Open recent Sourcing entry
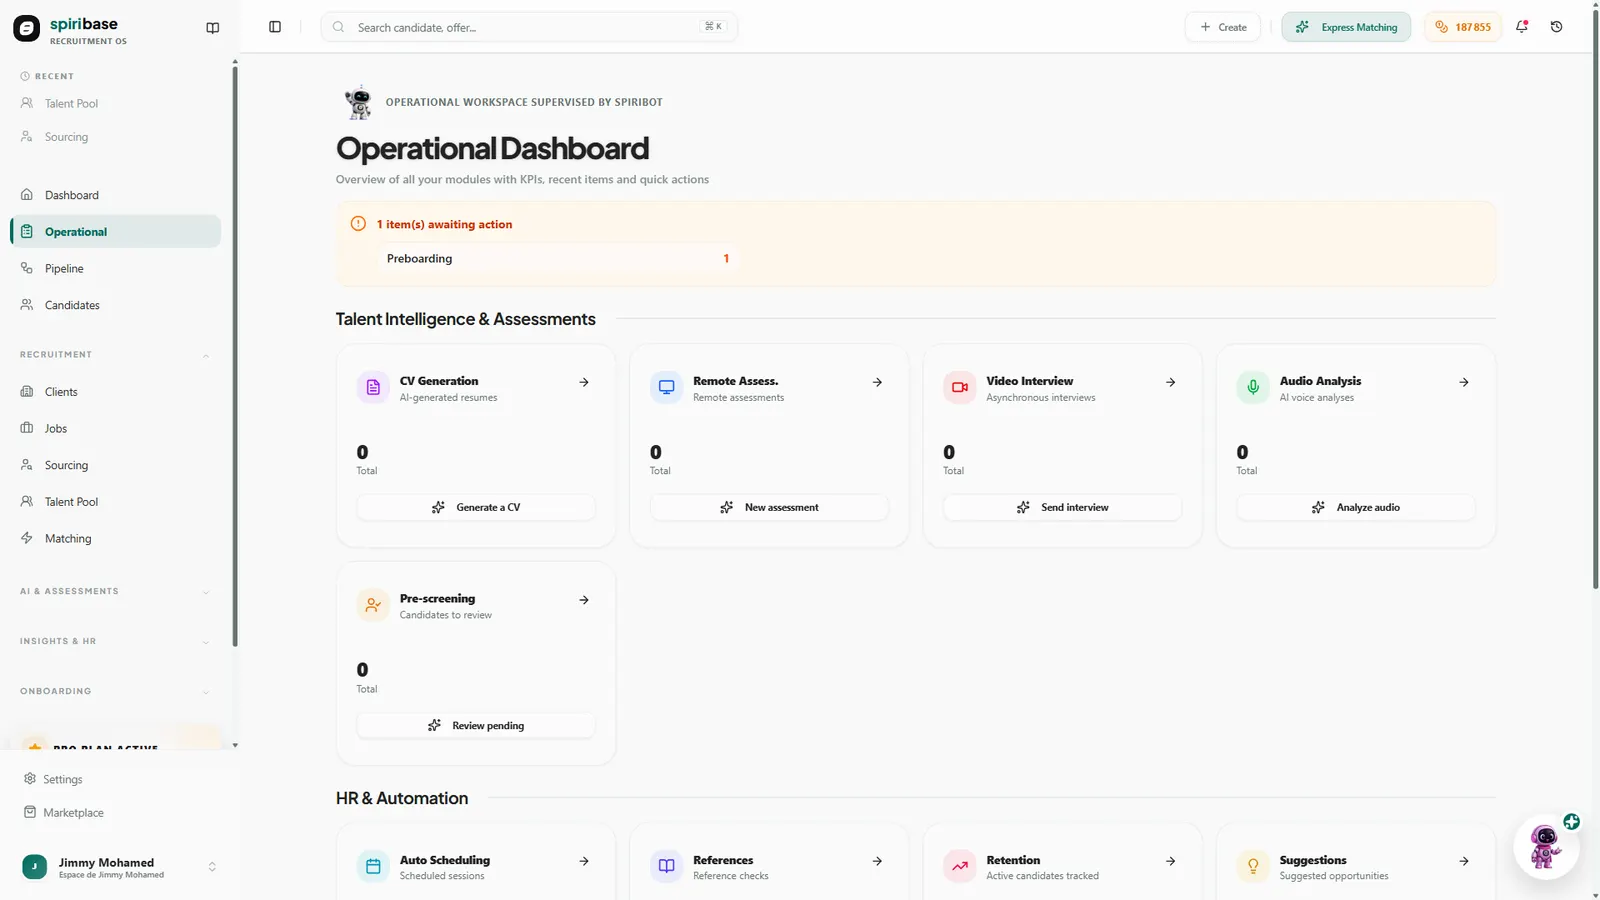 pyautogui.click(x=116, y=137)
